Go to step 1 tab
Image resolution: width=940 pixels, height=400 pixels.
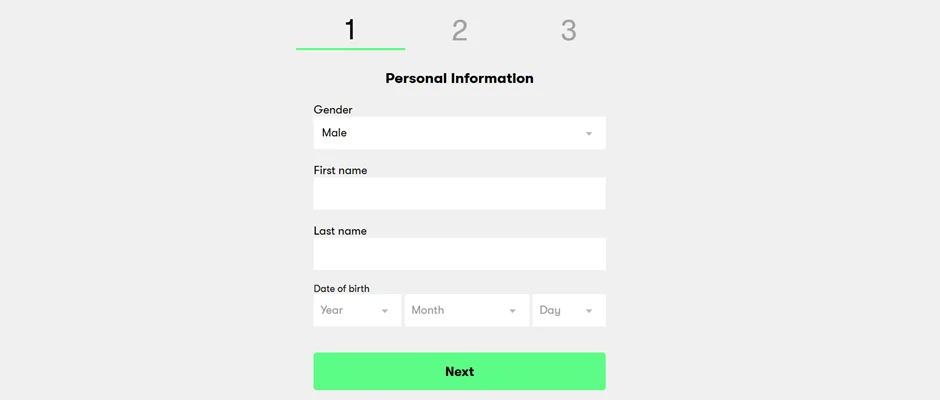[x=350, y=30]
